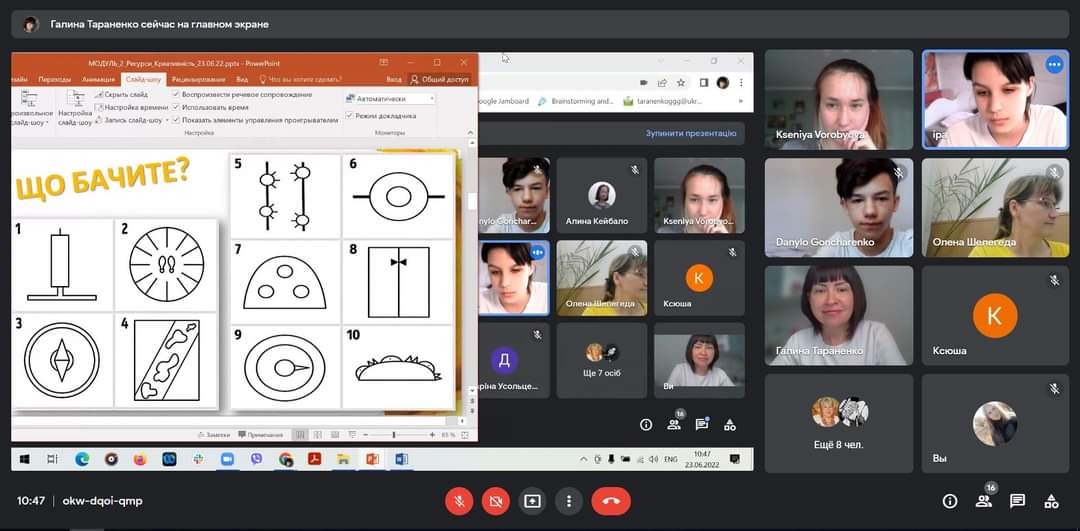The width and height of the screenshot is (1080, 531).
Task: Click Normal view icon in PowerPoint status bar
Action: tap(300, 435)
